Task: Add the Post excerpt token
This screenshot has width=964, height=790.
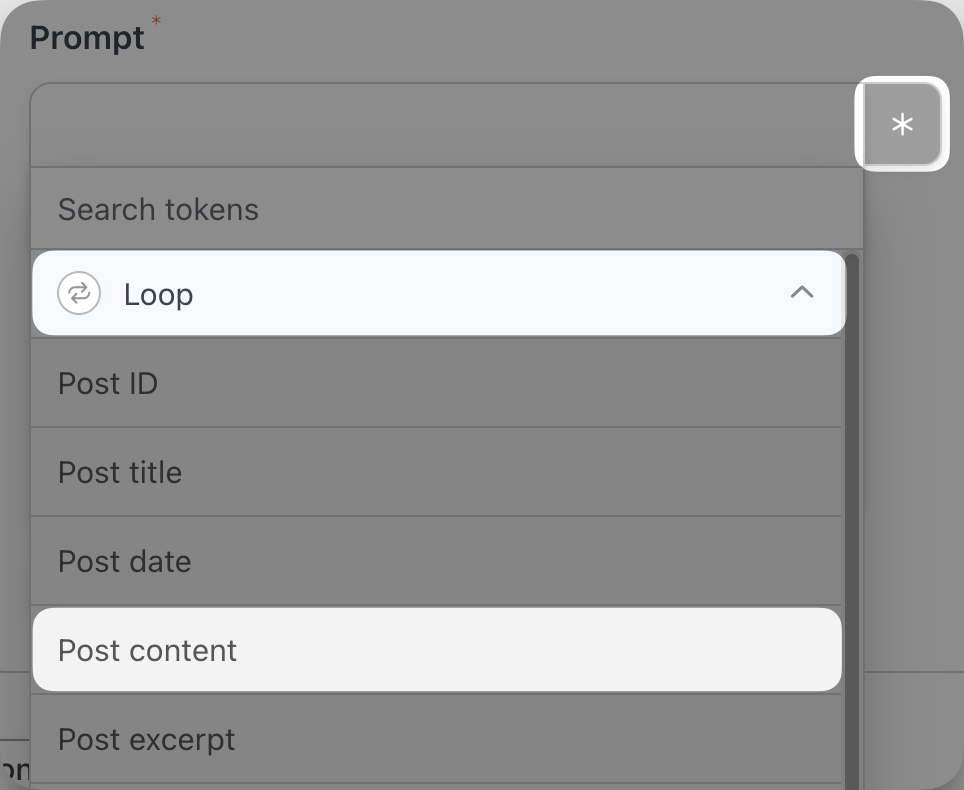Action: click(436, 739)
